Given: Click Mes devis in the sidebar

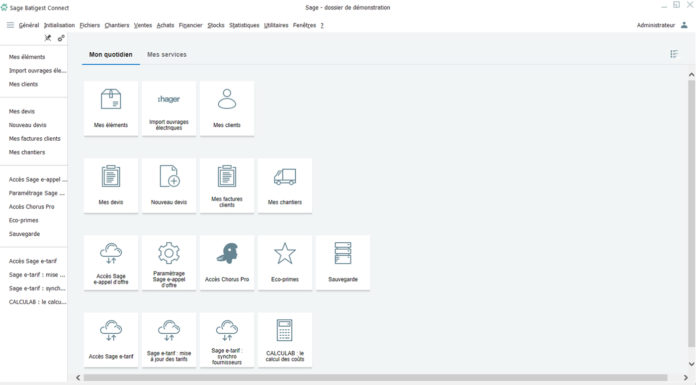Looking at the screenshot, I should coord(22,111).
